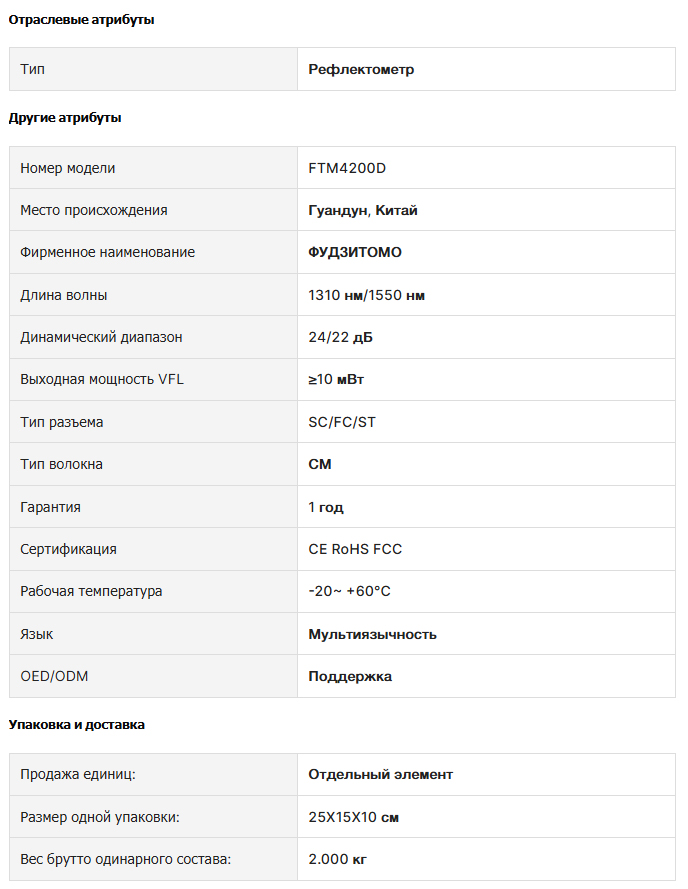Click the Отраслевые атрибуты section heading
The height and width of the screenshot is (889, 688).
(x=81, y=20)
